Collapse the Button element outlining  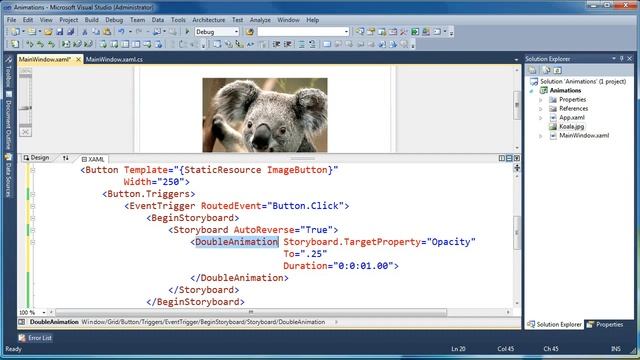coord(33,170)
